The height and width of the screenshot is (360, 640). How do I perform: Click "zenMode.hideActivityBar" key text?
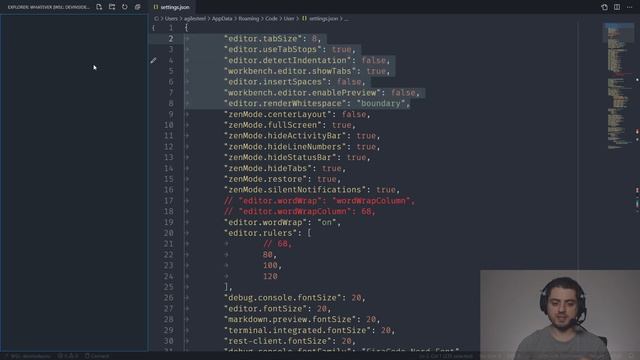[287, 136]
